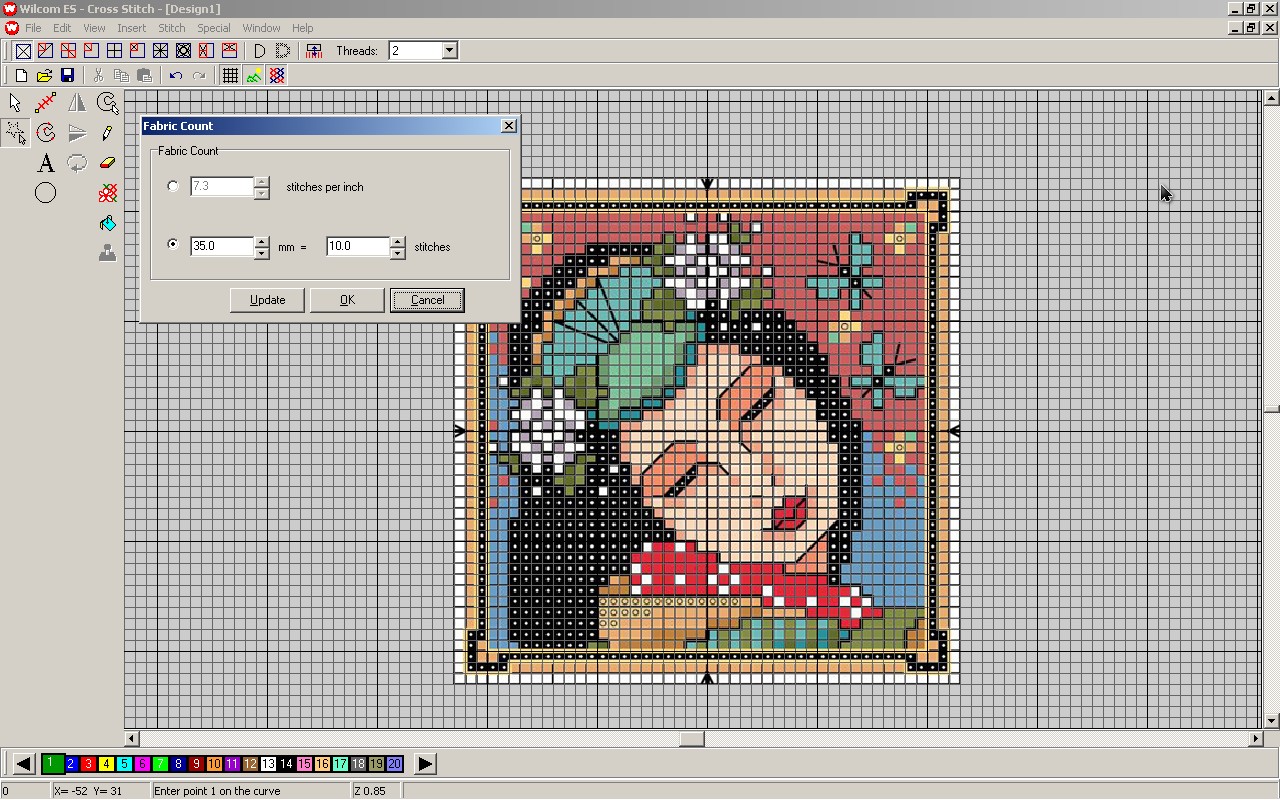1280x800 pixels.
Task: Click the open folder icon
Action: tap(44, 76)
